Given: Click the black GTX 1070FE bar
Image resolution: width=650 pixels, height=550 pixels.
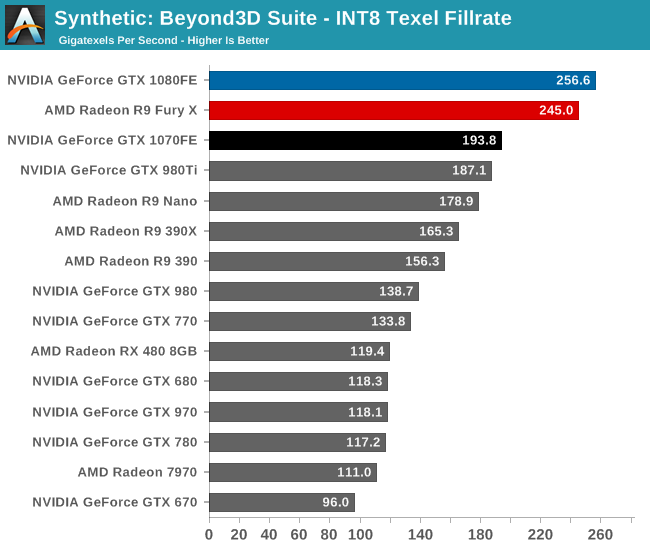Looking at the screenshot, I should [356, 141].
